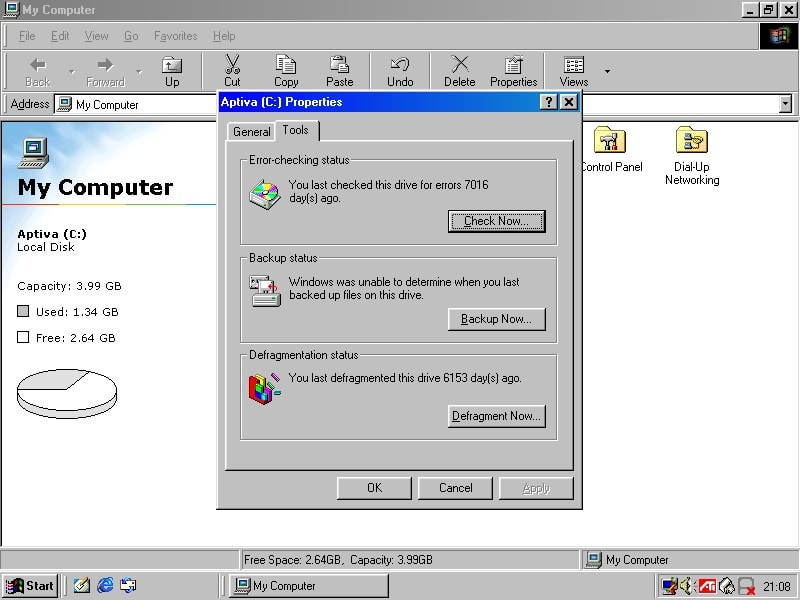The width and height of the screenshot is (800, 600).
Task: Open the Back history dropdown arrow
Action: pos(72,71)
